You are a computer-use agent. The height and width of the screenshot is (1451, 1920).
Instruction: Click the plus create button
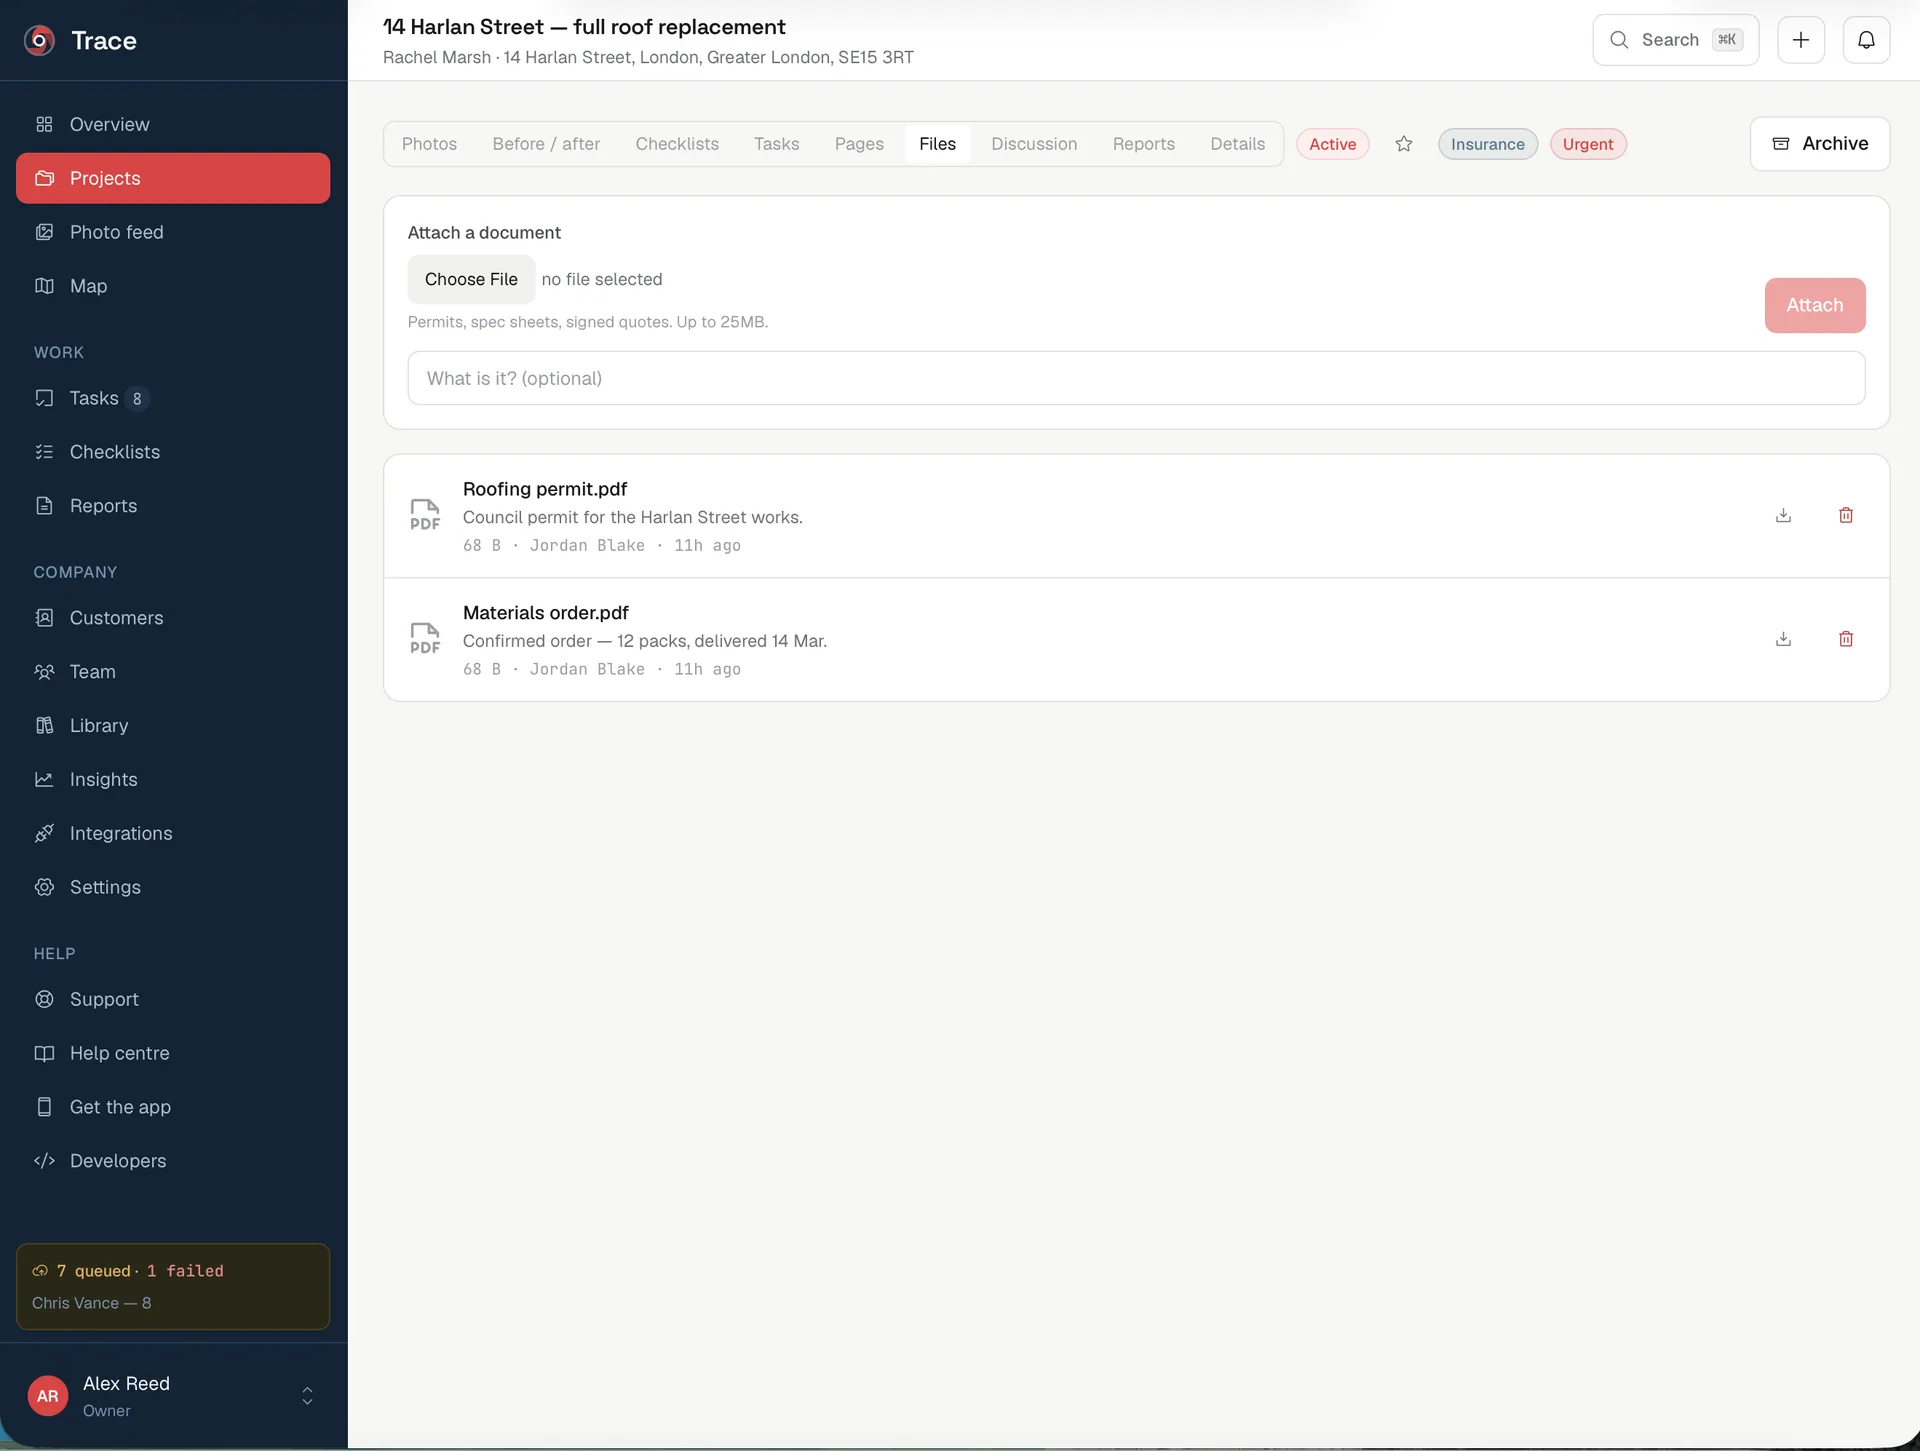point(1801,40)
